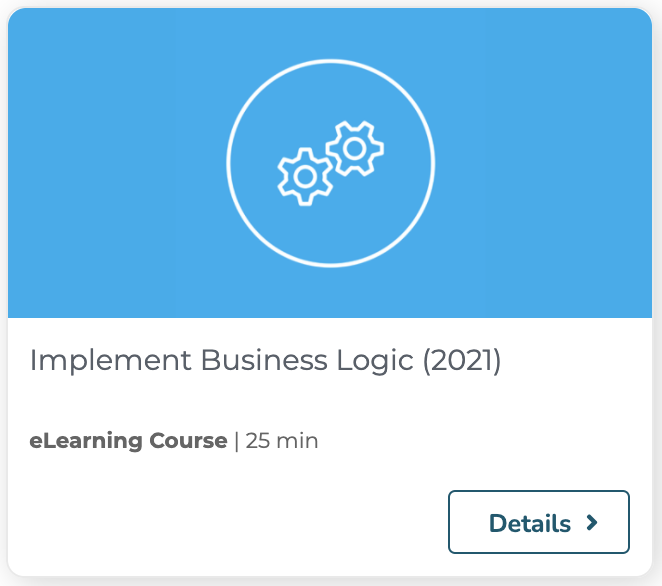Screen dimensions: 662x586
Task: Click the (2021) year in title
Action: coord(462,361)
